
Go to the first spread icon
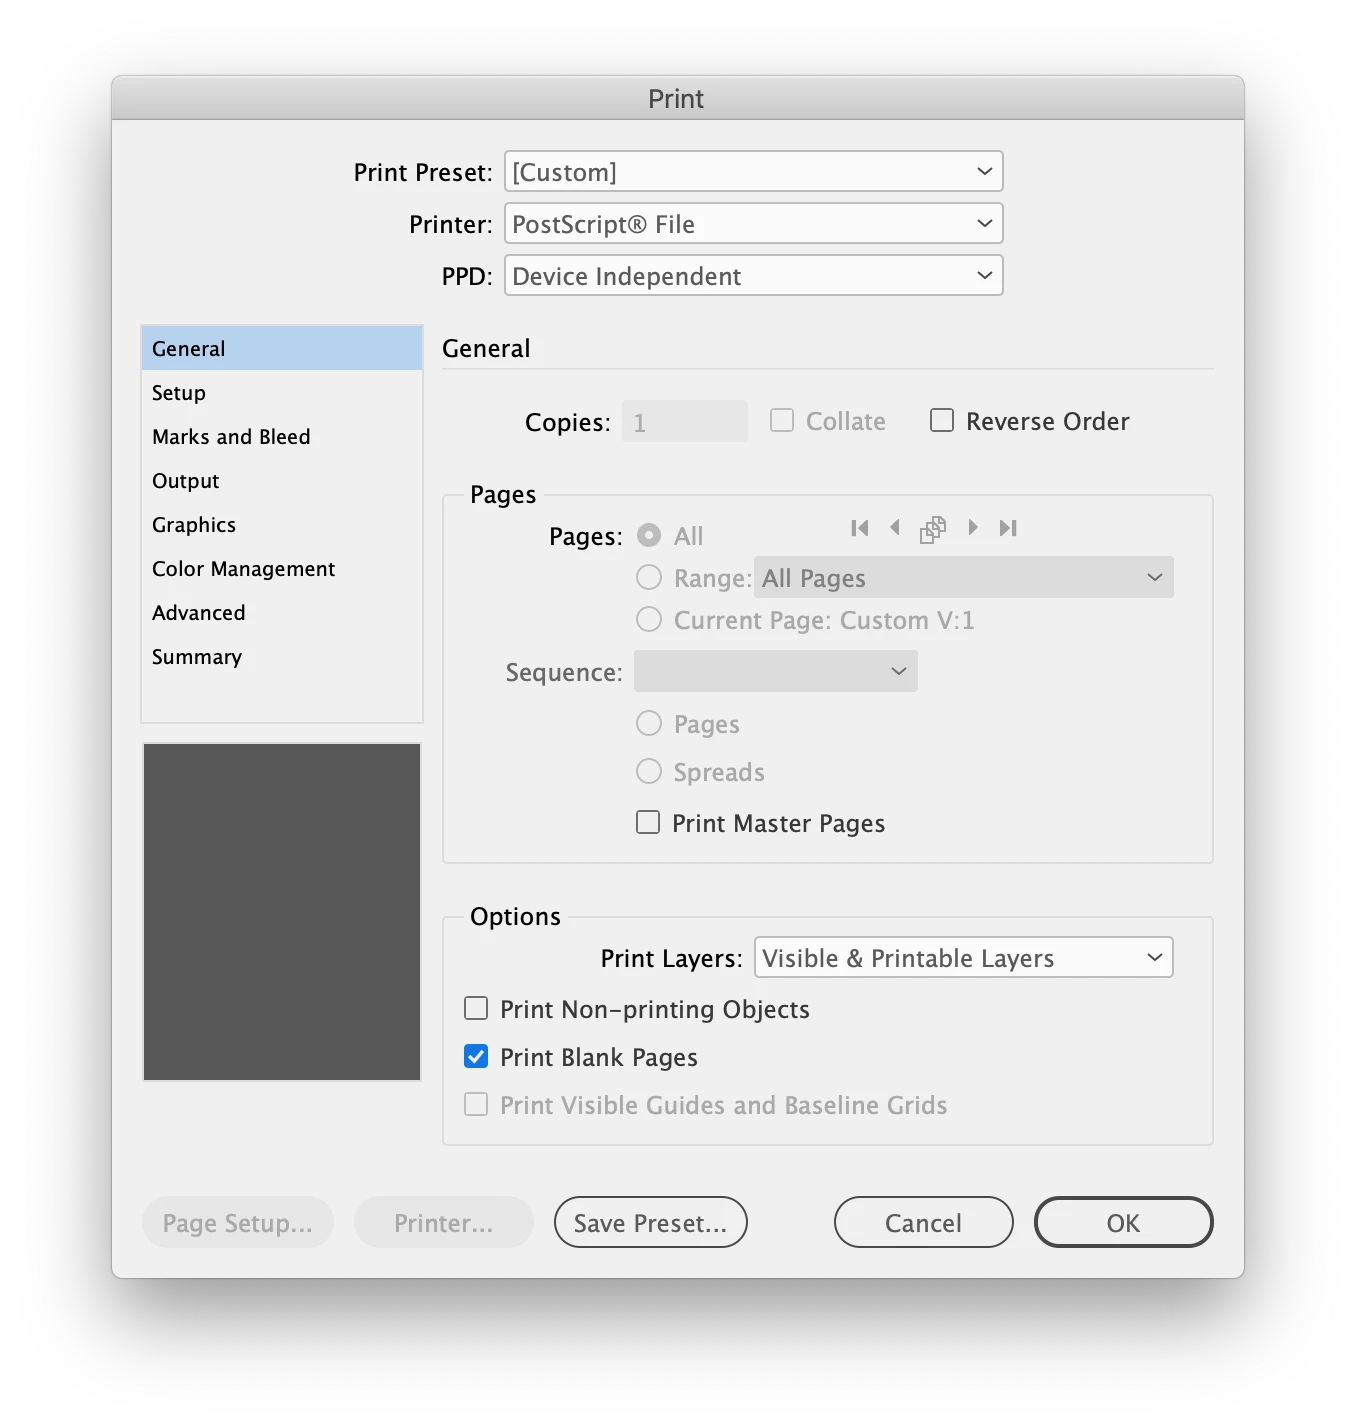859,528
